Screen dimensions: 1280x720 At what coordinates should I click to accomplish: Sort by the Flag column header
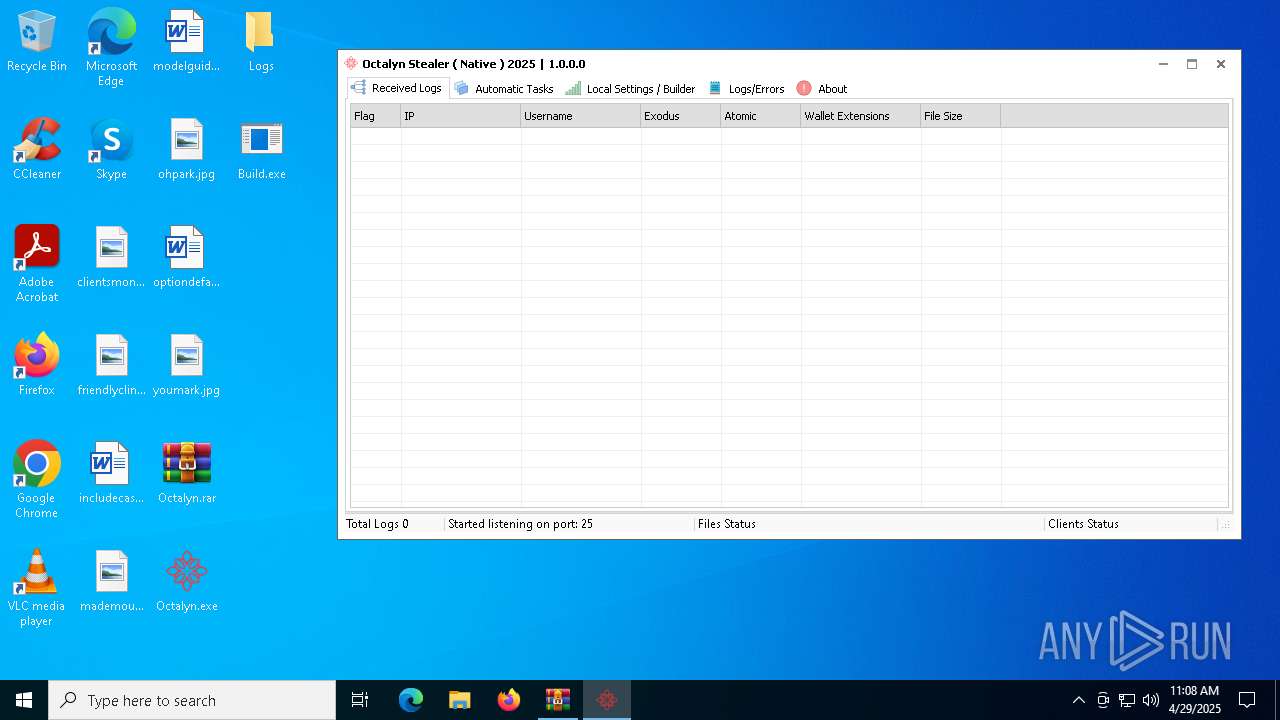click(376, 116)
